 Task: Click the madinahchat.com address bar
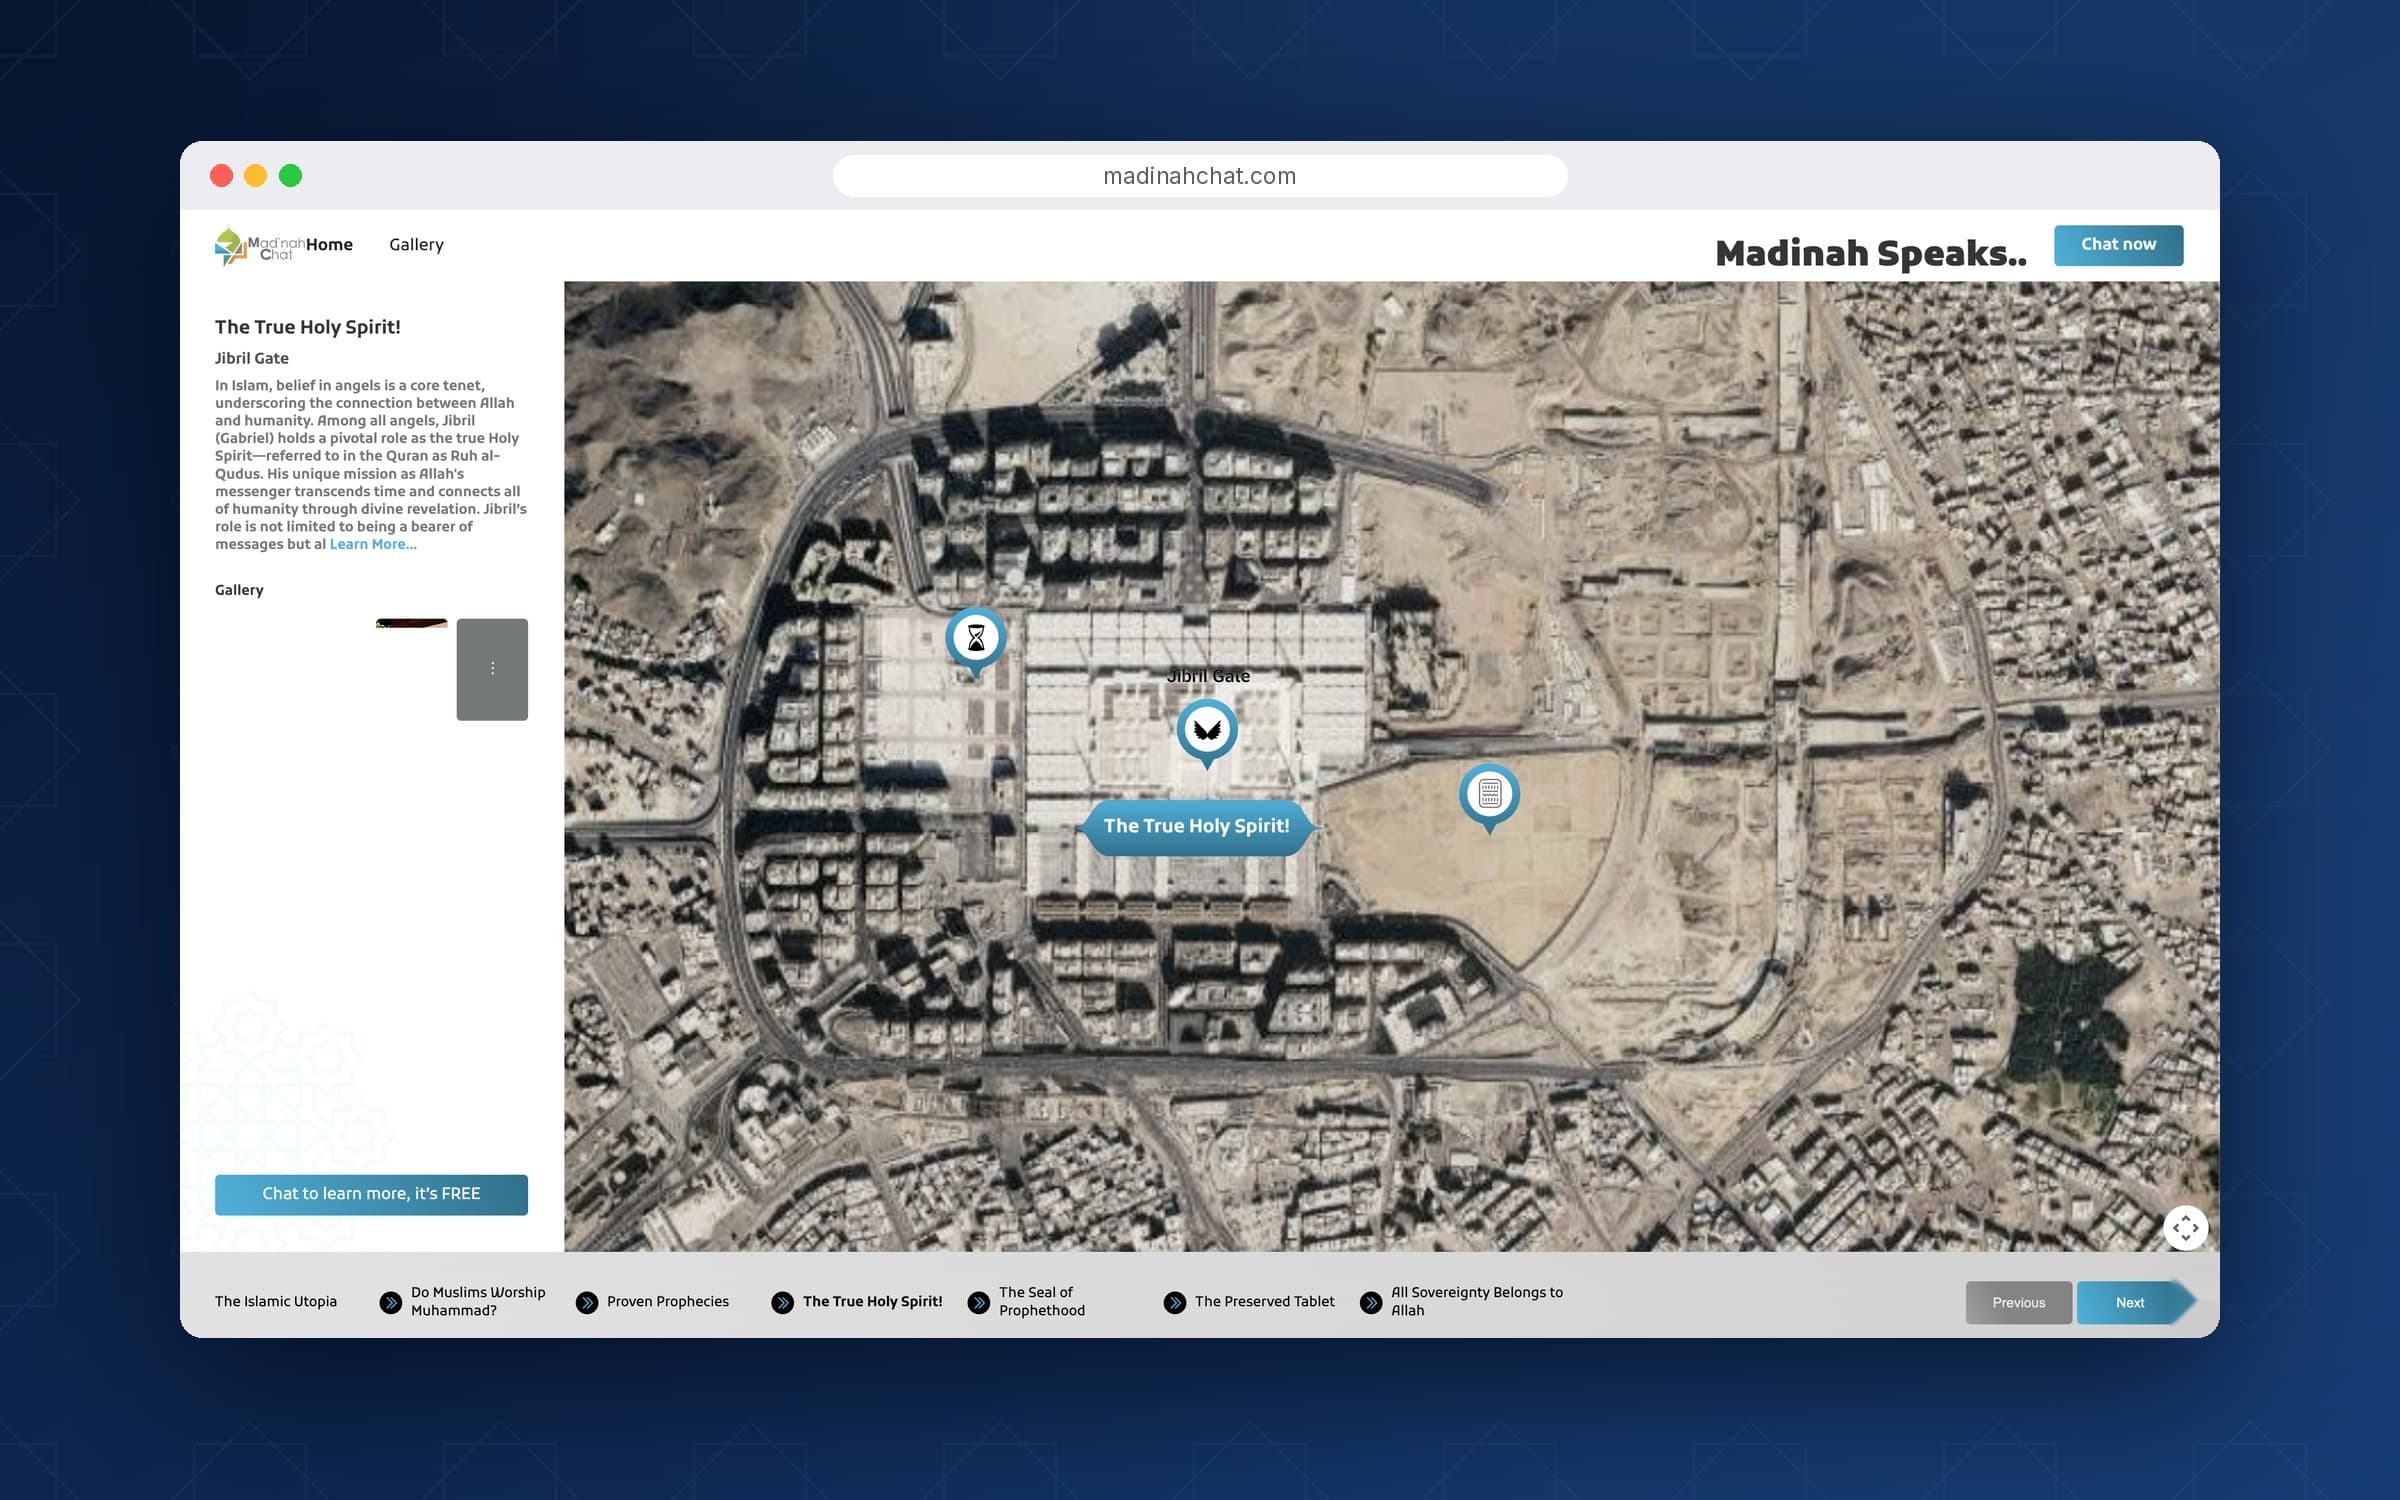click(x=1199, y=176)
